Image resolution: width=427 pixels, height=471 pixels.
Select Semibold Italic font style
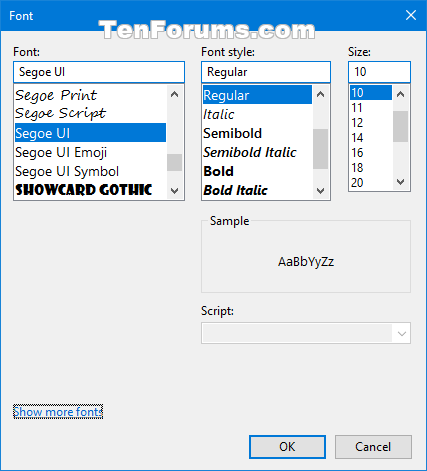point(257,152)
